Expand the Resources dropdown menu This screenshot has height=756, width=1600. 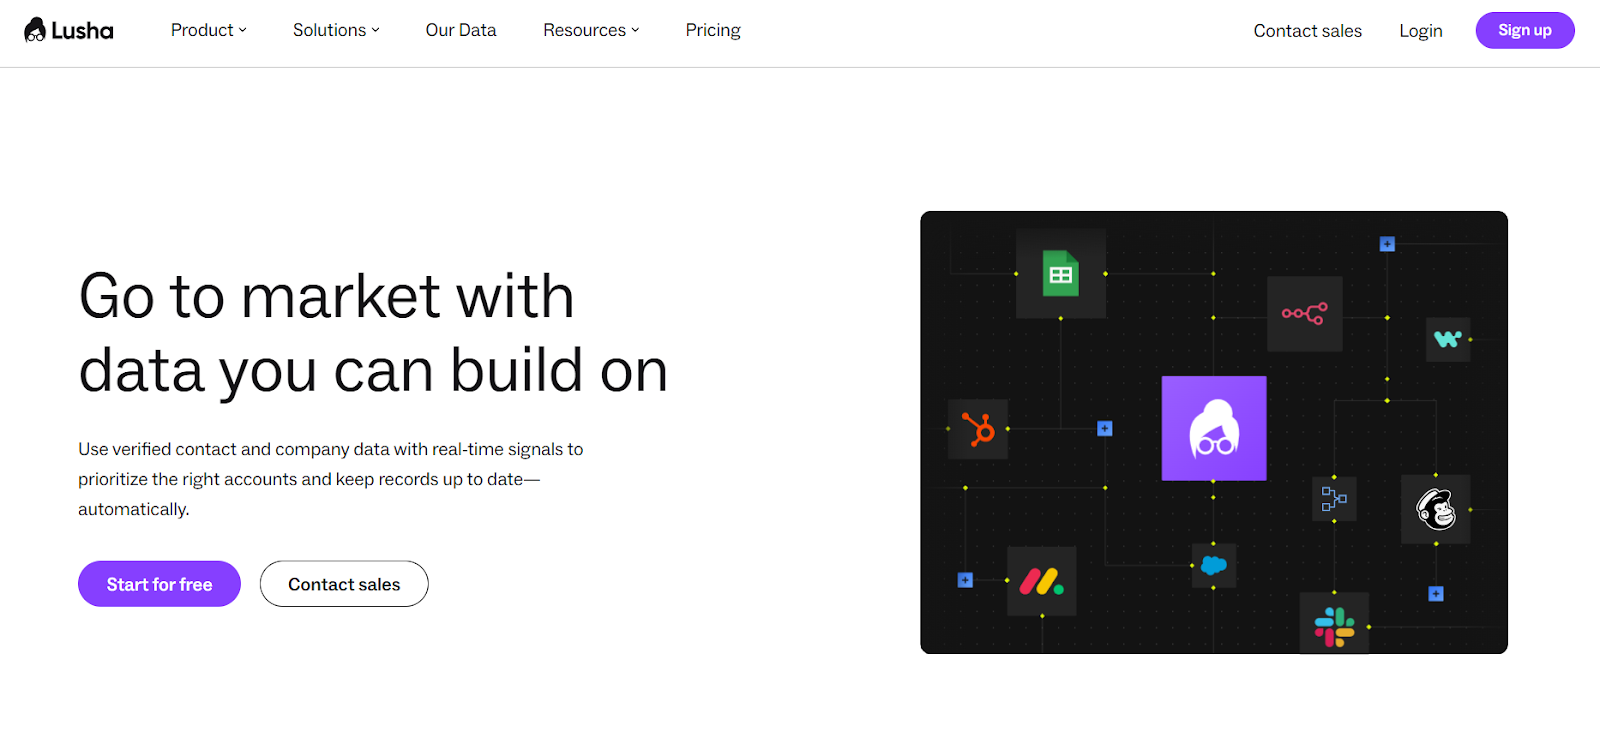pyautogui.click(x=591, y=30)
